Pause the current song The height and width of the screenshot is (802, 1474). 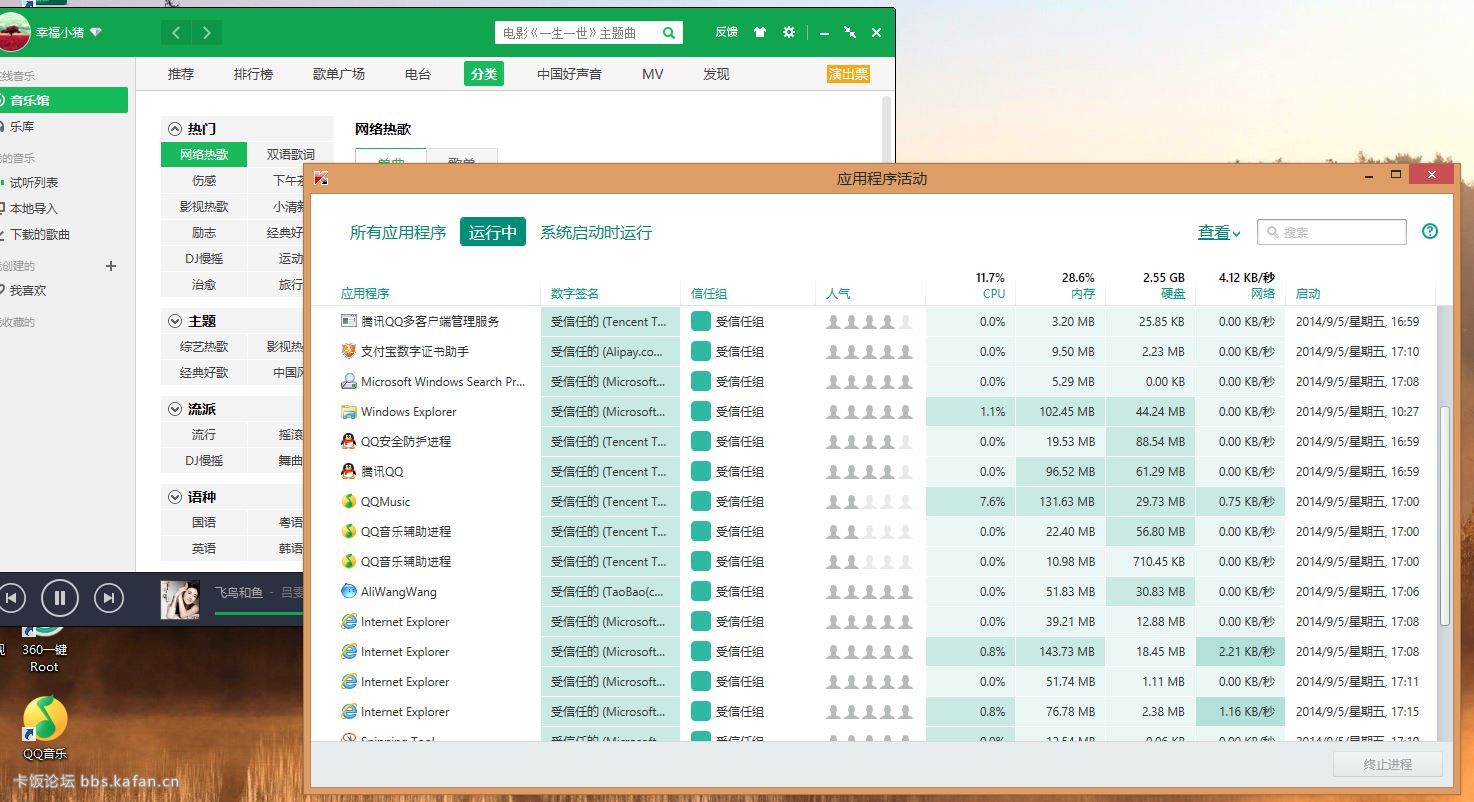click(60, 598)
